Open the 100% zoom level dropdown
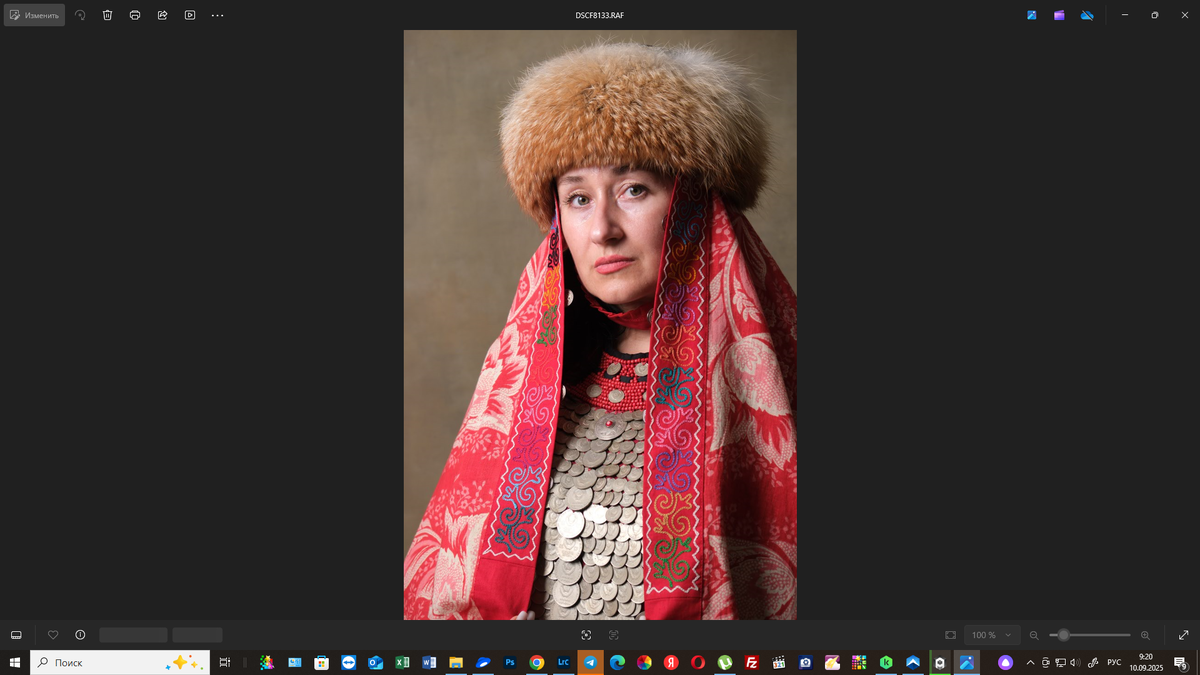Image resolution: width=1200 pixels, height=675 pixels. (991, 634)
